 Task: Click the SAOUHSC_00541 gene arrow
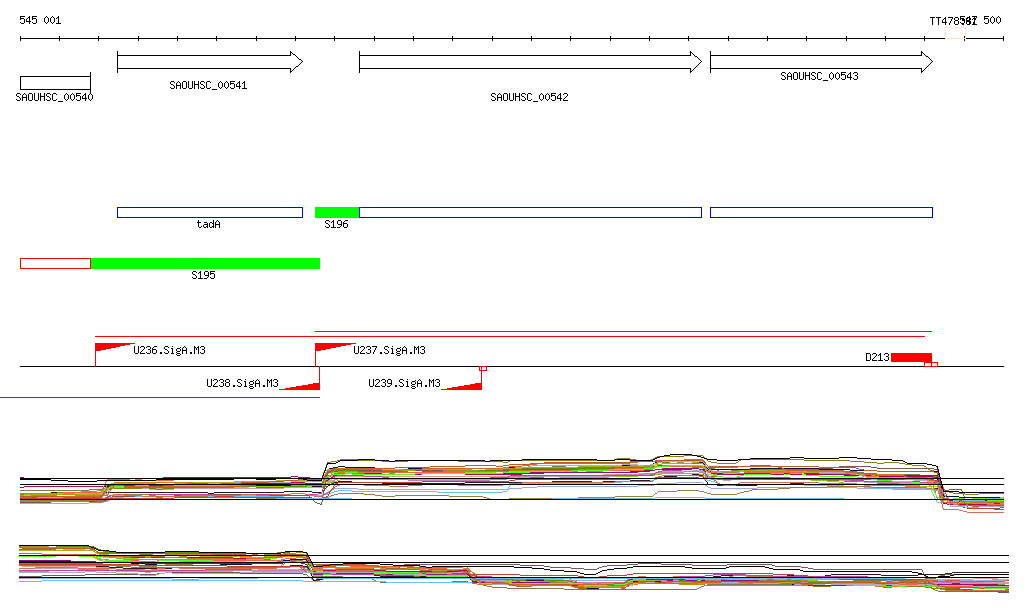[209, 63]
